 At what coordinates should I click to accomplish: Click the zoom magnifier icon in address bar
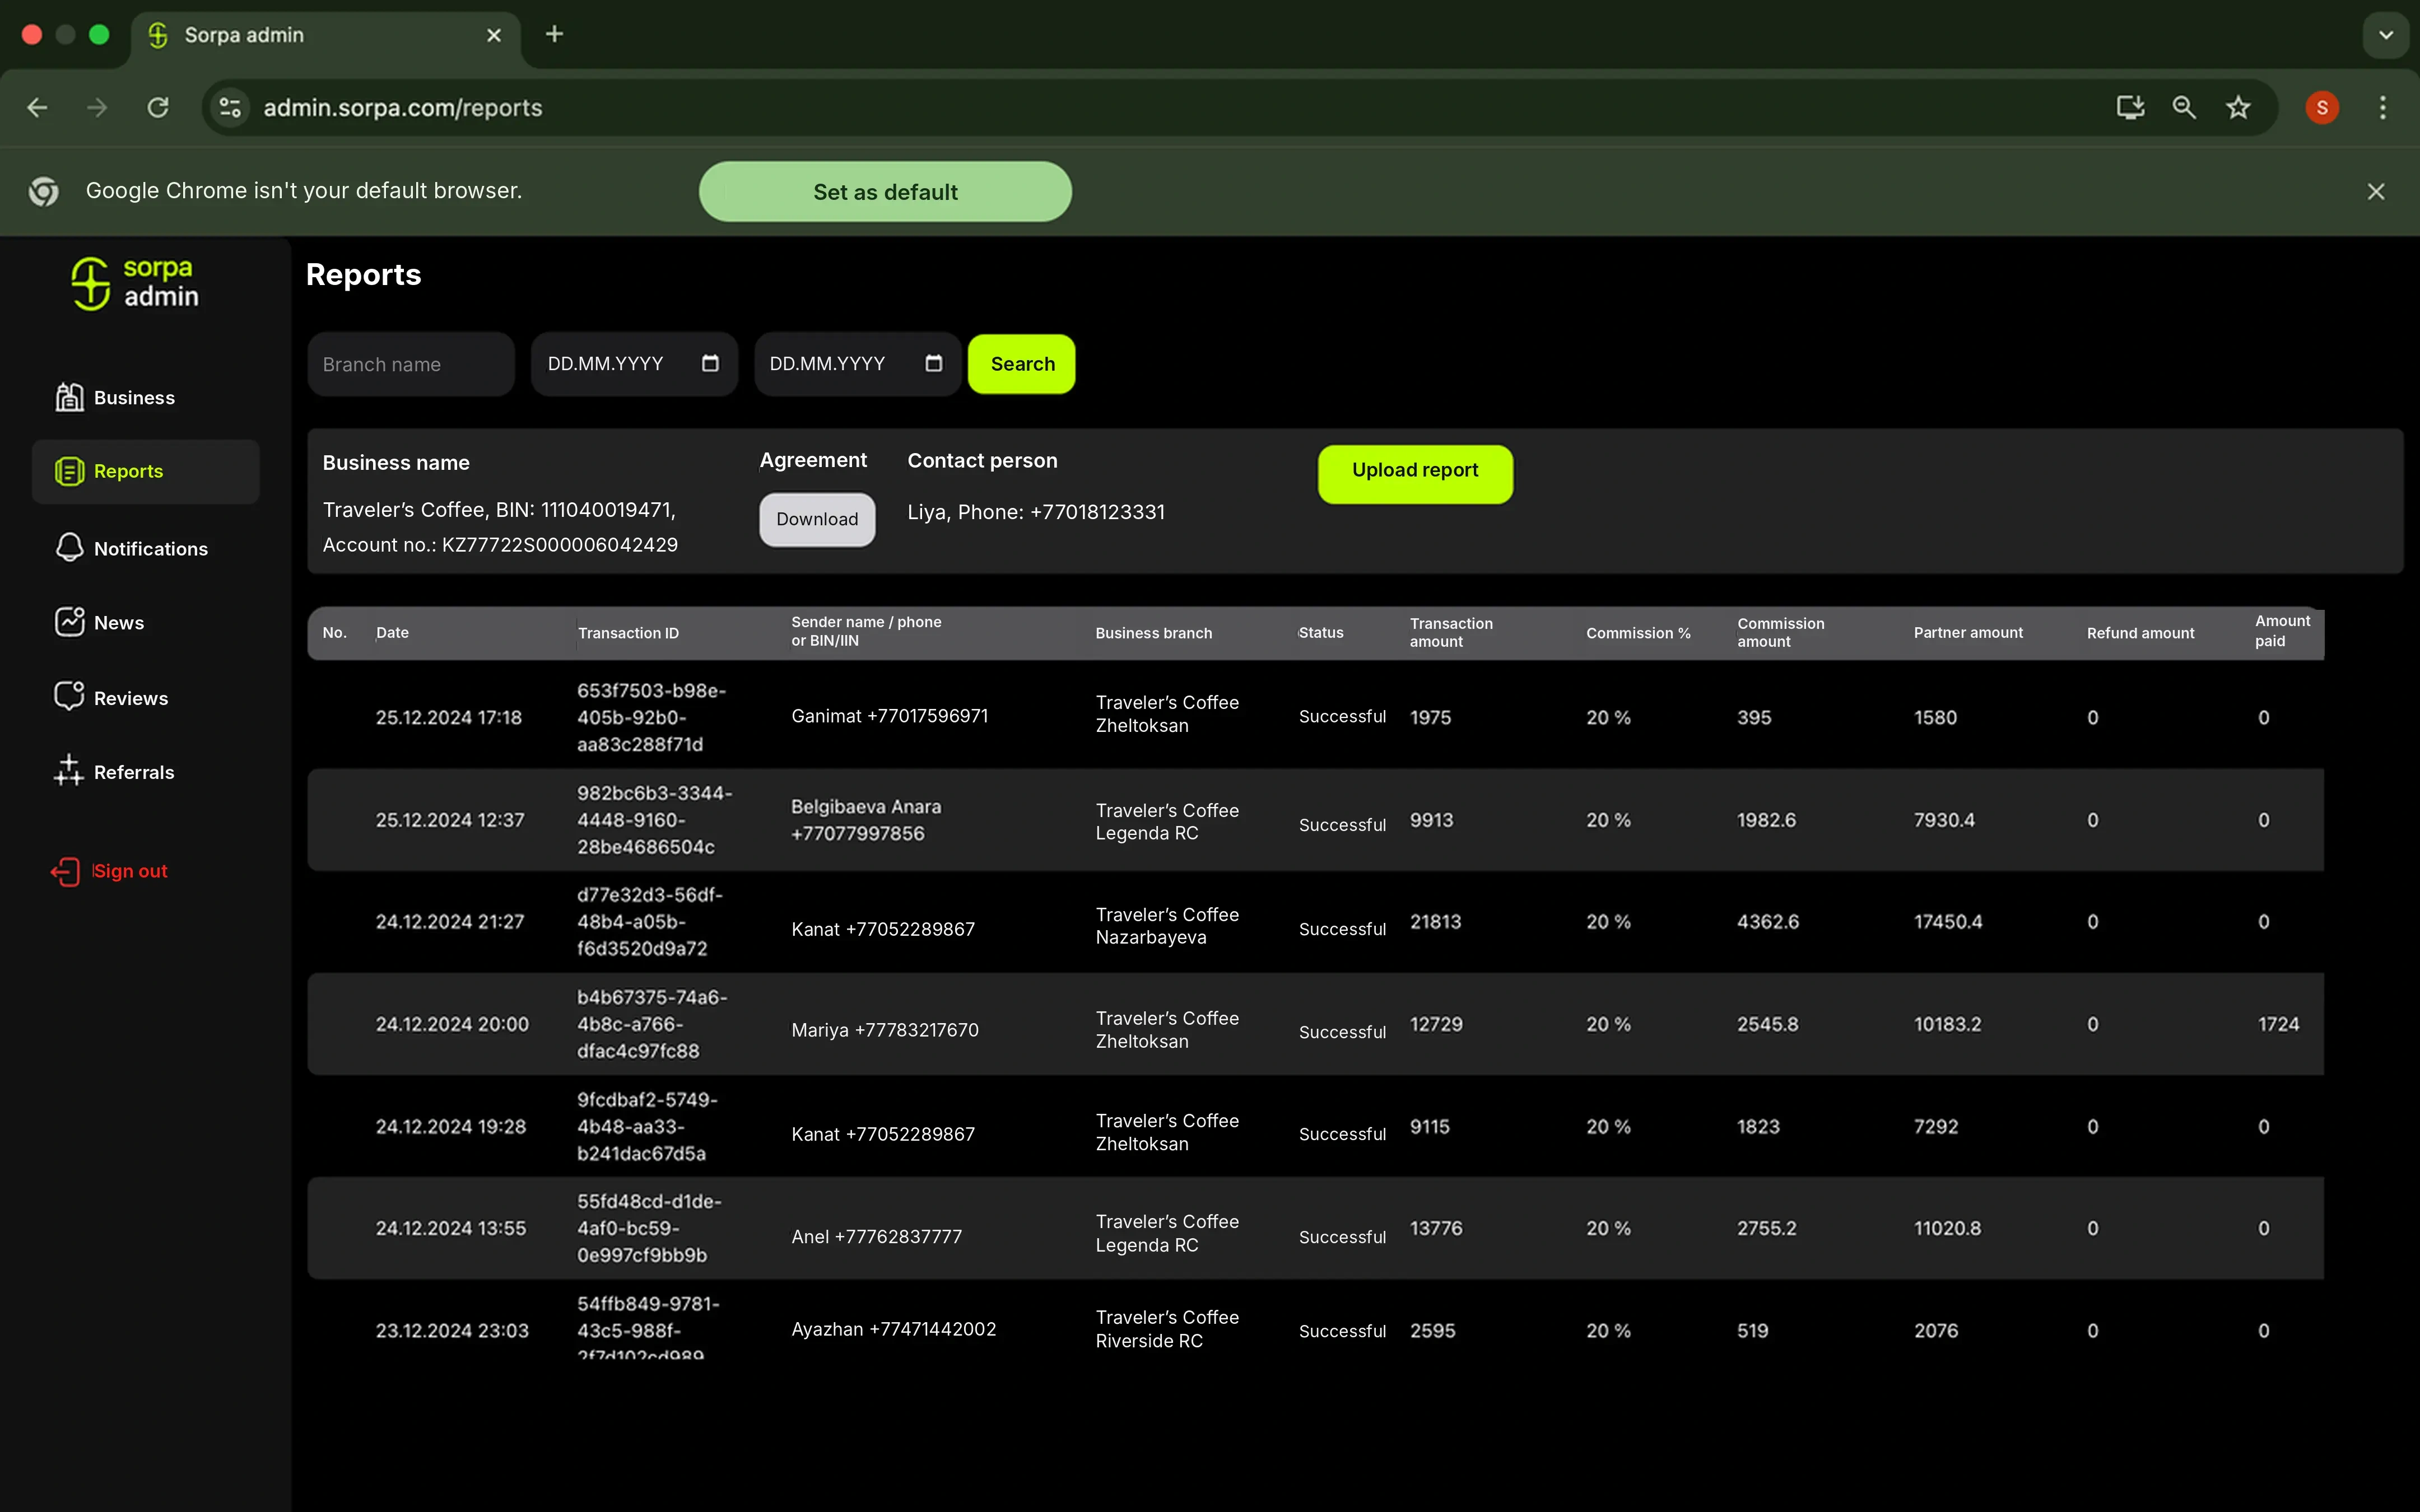coord(2184,107)
